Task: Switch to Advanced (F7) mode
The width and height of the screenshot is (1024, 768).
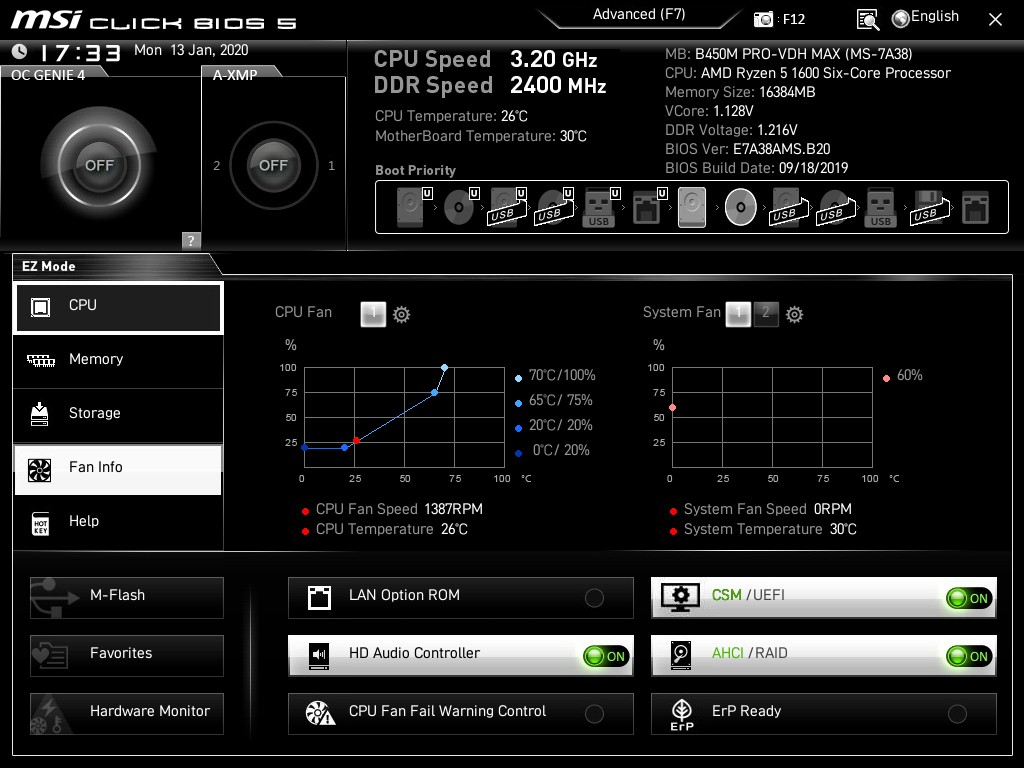Action: [639, 14]
